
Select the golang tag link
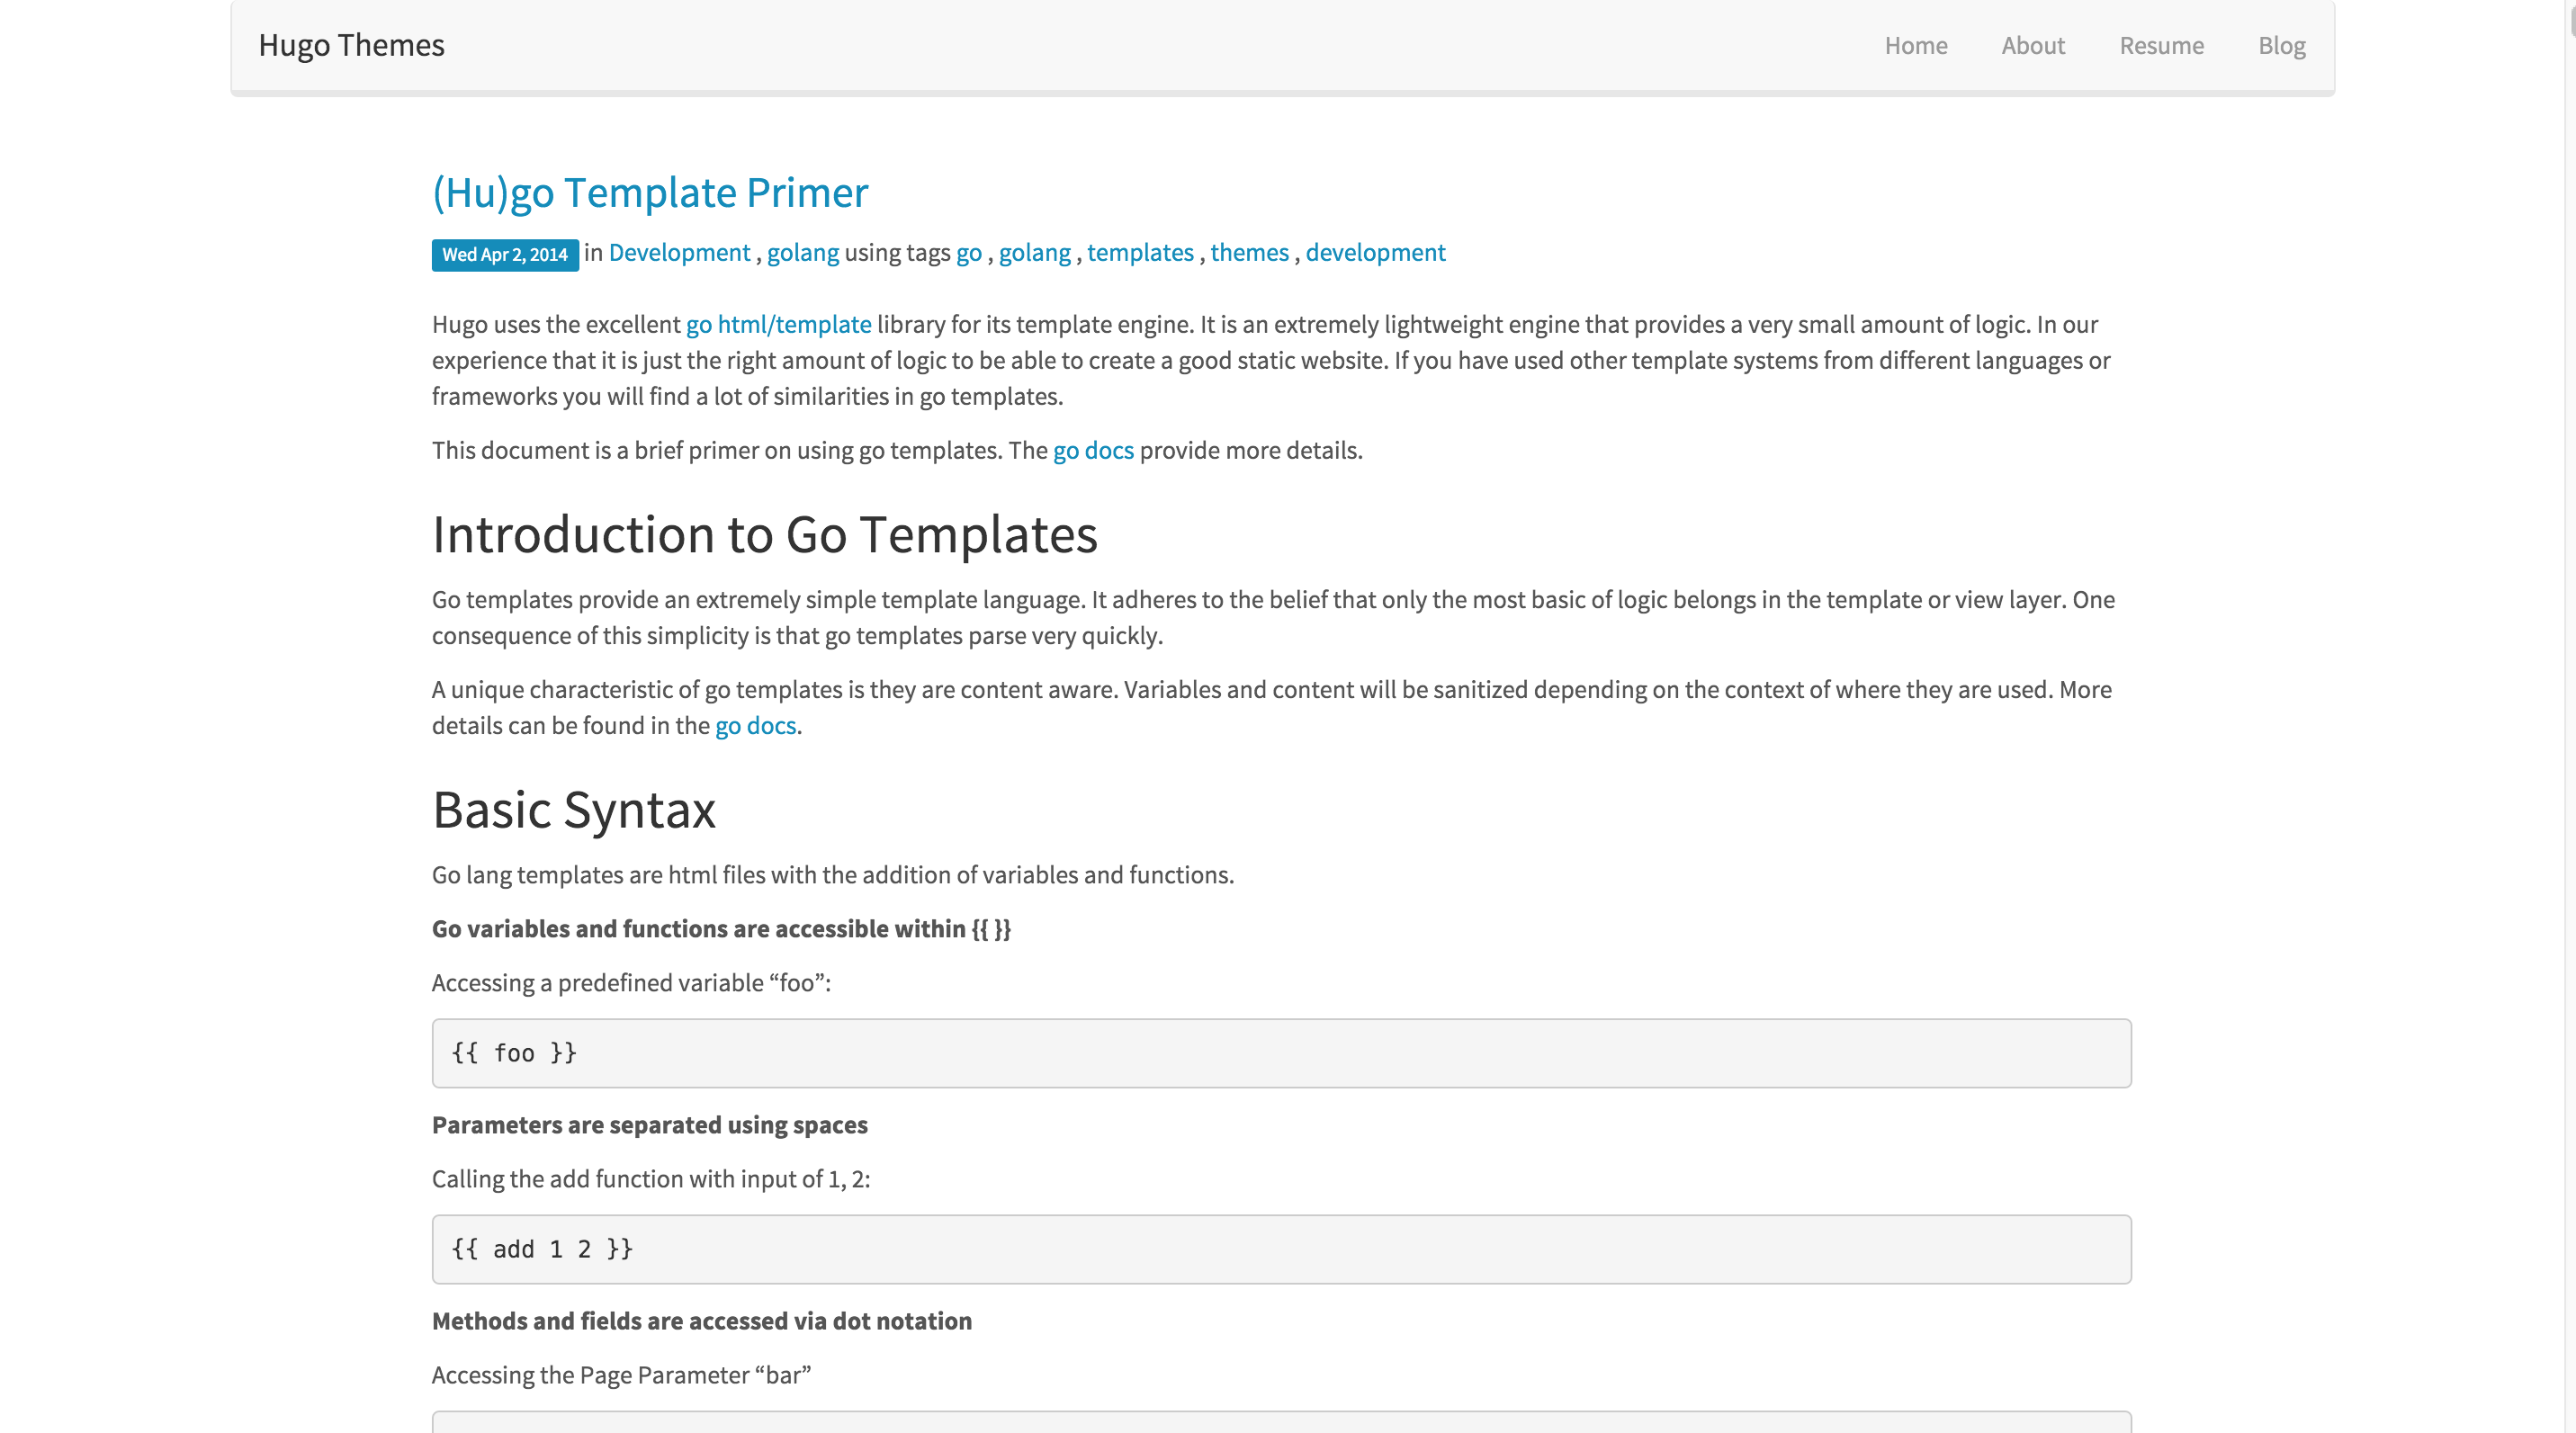tap(1034, 253)
